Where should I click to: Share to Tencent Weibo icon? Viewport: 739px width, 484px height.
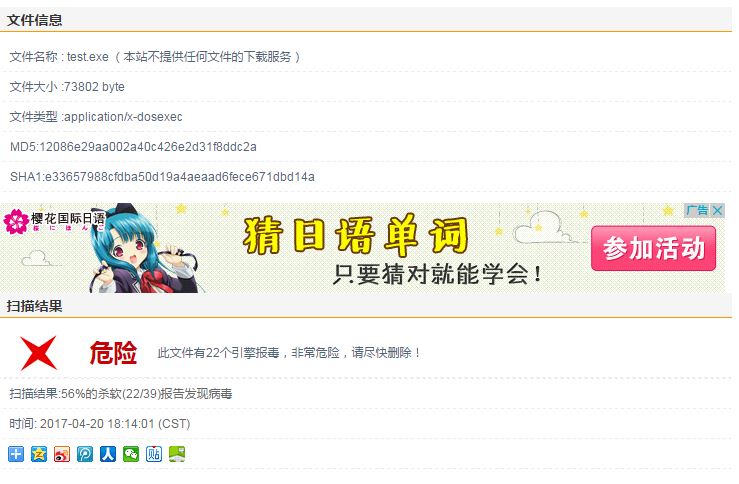point(85,454)
